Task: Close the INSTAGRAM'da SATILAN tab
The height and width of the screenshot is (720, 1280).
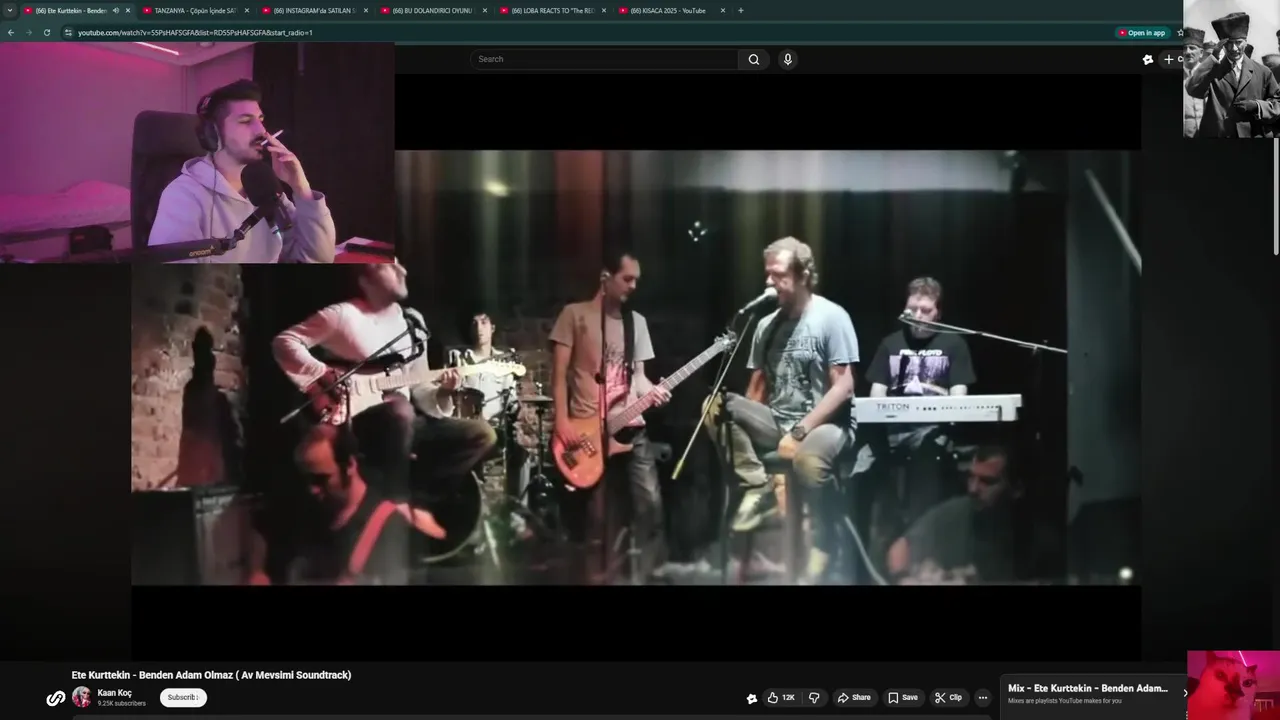Action: (366, 10)
